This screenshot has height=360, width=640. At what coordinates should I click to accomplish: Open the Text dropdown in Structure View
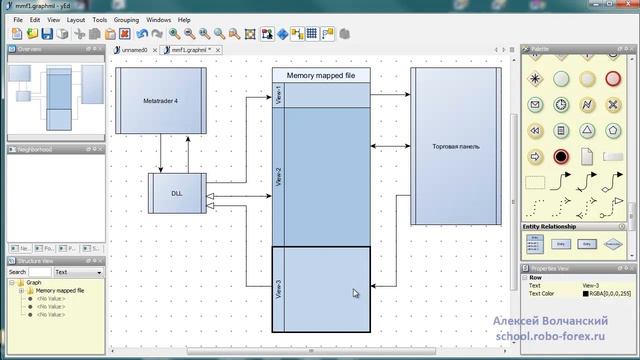point(78,272)
